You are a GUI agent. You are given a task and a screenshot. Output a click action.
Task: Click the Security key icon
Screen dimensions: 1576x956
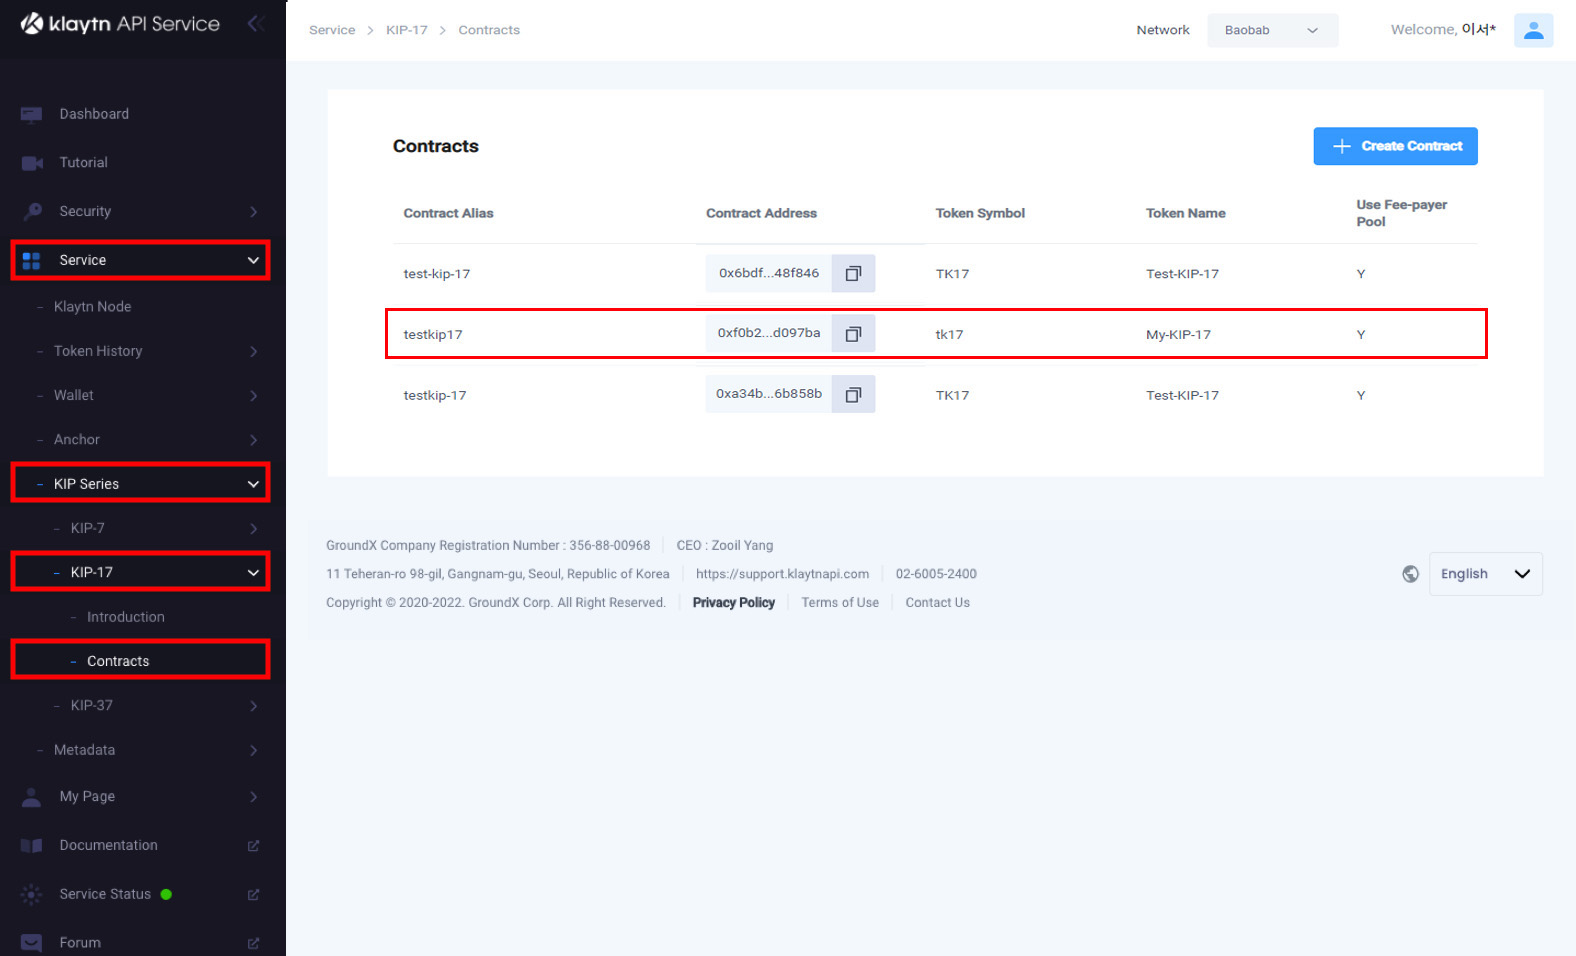(x=31, y=211)
